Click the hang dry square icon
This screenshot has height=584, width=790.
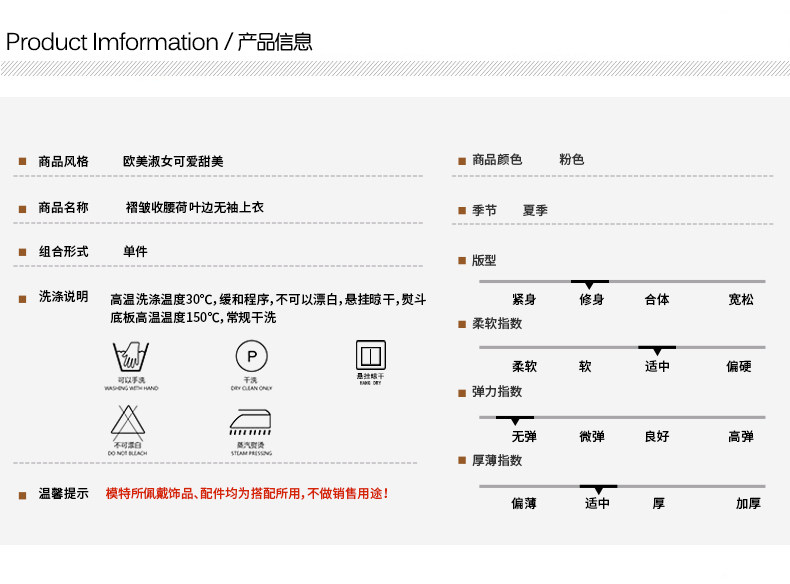coord(371,355)
